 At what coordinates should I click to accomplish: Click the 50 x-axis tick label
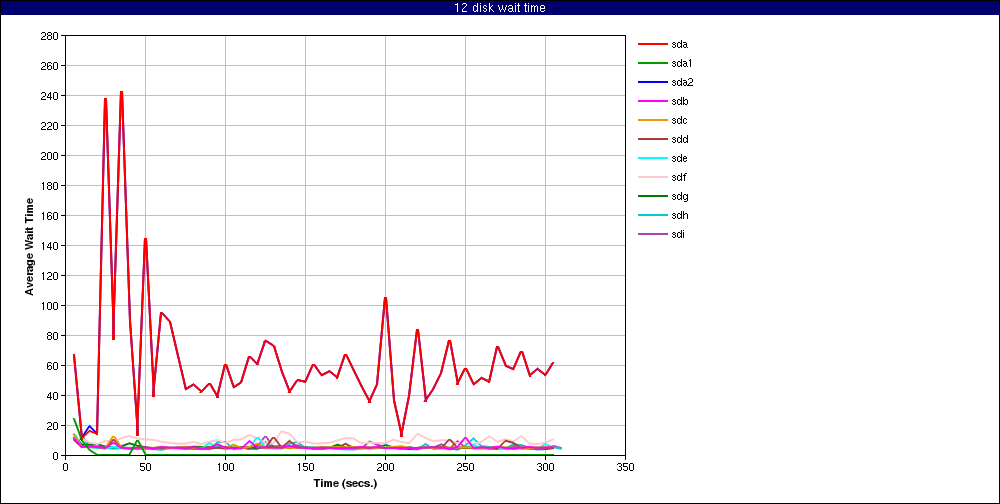145,466
